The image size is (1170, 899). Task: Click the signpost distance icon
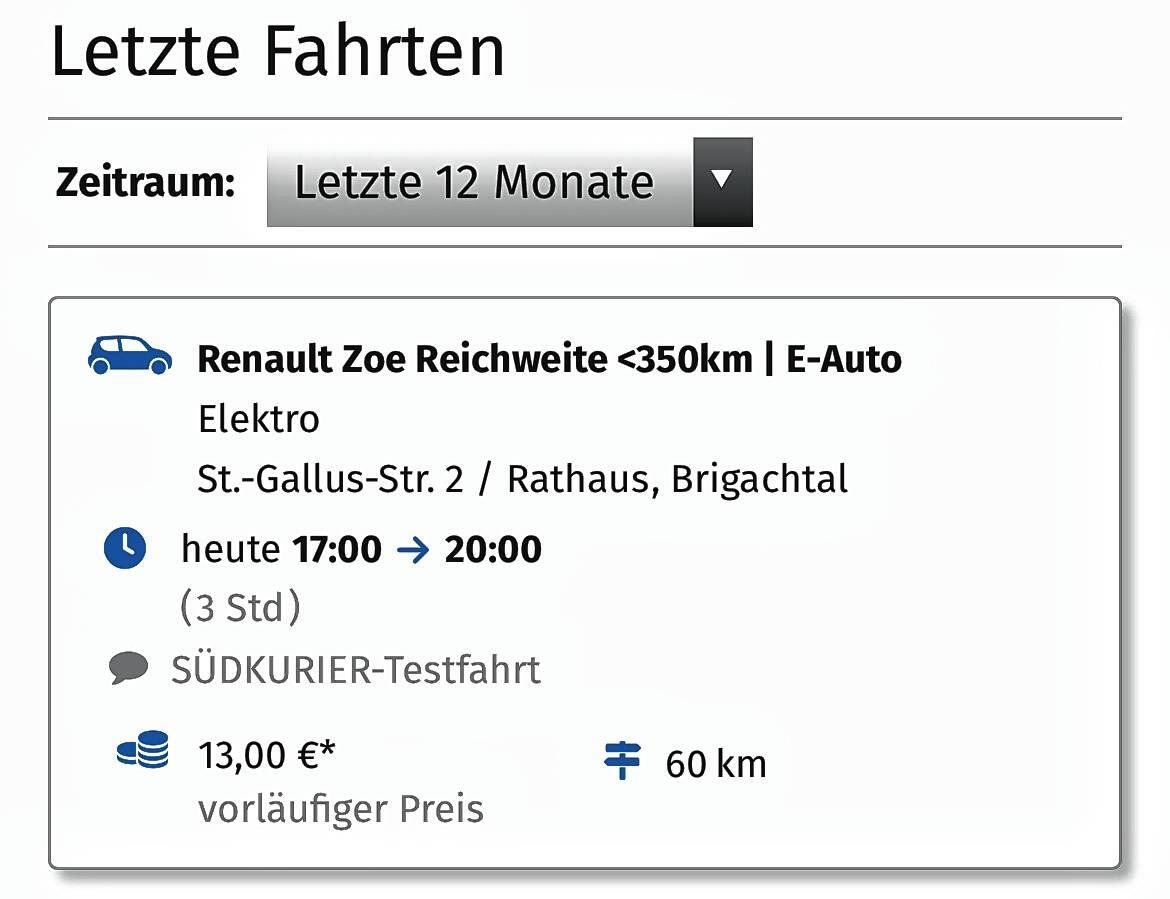pyautogui.click(x=622, y=760)
